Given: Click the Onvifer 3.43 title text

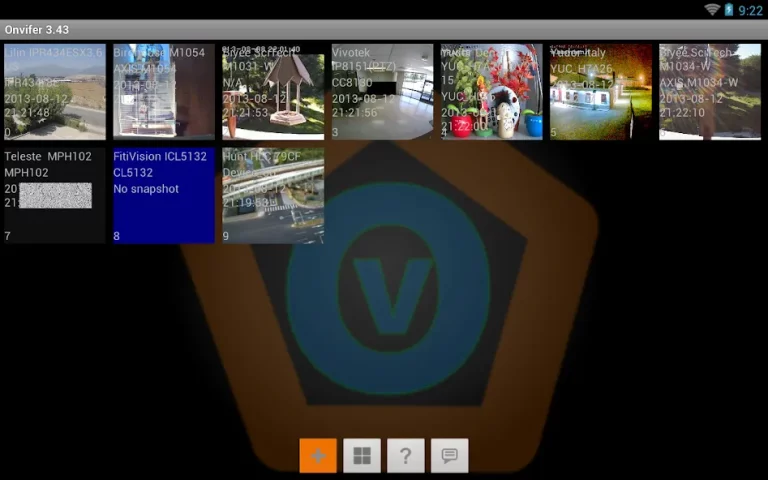Looking at the screenshot, I should point(37,30).
